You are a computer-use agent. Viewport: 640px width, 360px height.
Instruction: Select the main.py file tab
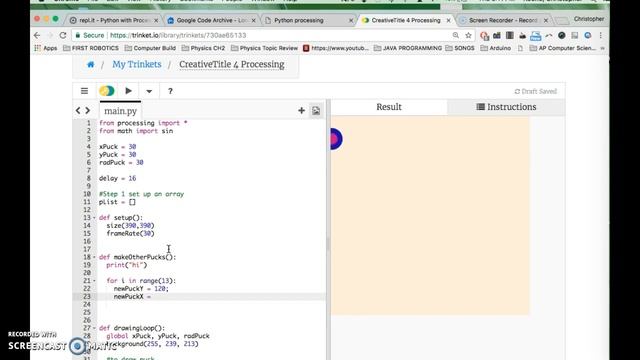click(120, 111)
